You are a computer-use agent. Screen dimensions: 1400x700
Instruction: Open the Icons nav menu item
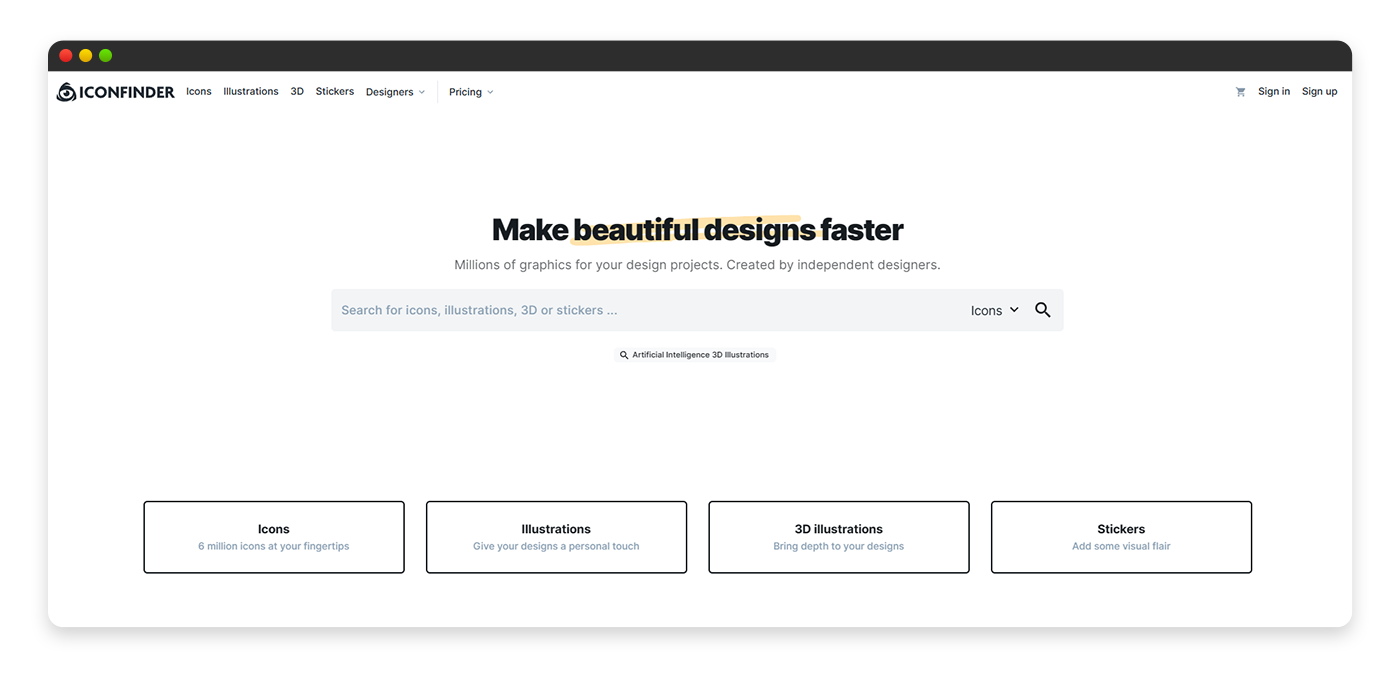[x=199, y=91]
